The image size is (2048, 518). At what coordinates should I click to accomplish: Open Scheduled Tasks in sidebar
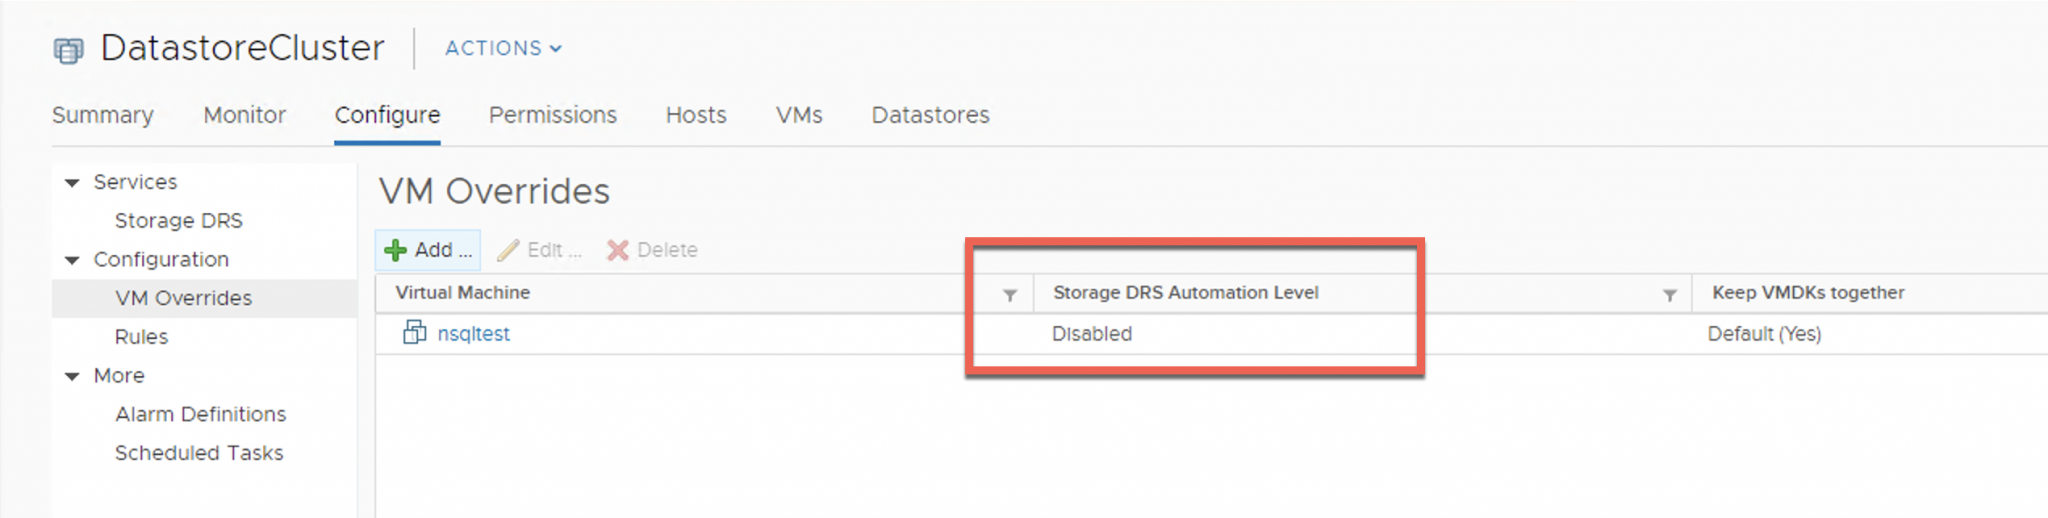click(199, 453)
